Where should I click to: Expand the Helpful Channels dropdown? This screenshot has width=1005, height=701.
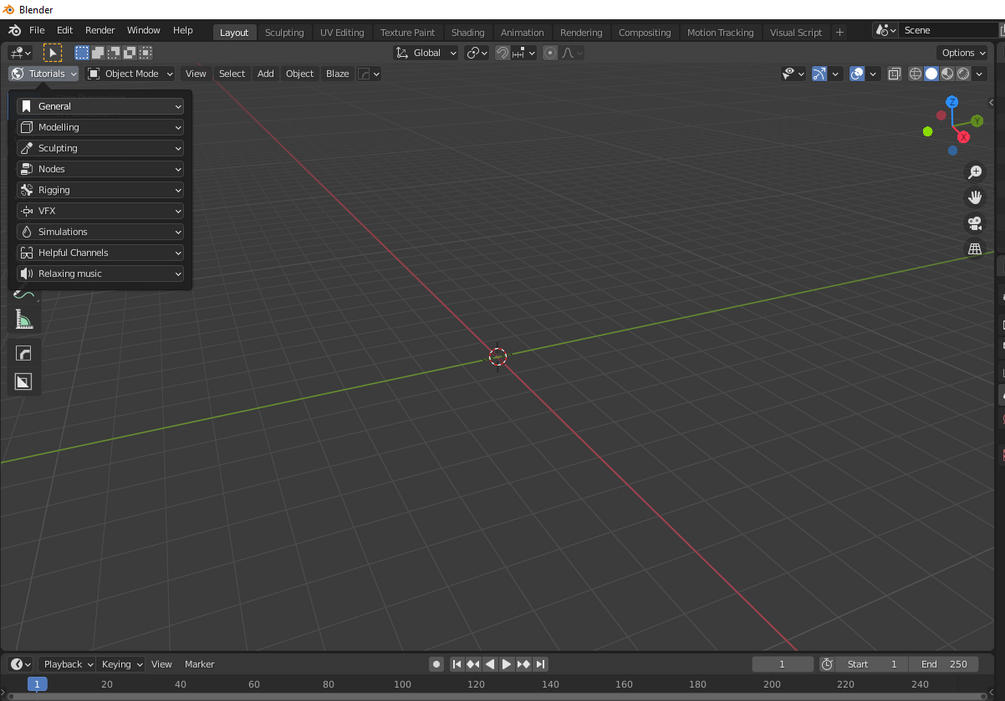pyautogui.click(x=100, y=252)
